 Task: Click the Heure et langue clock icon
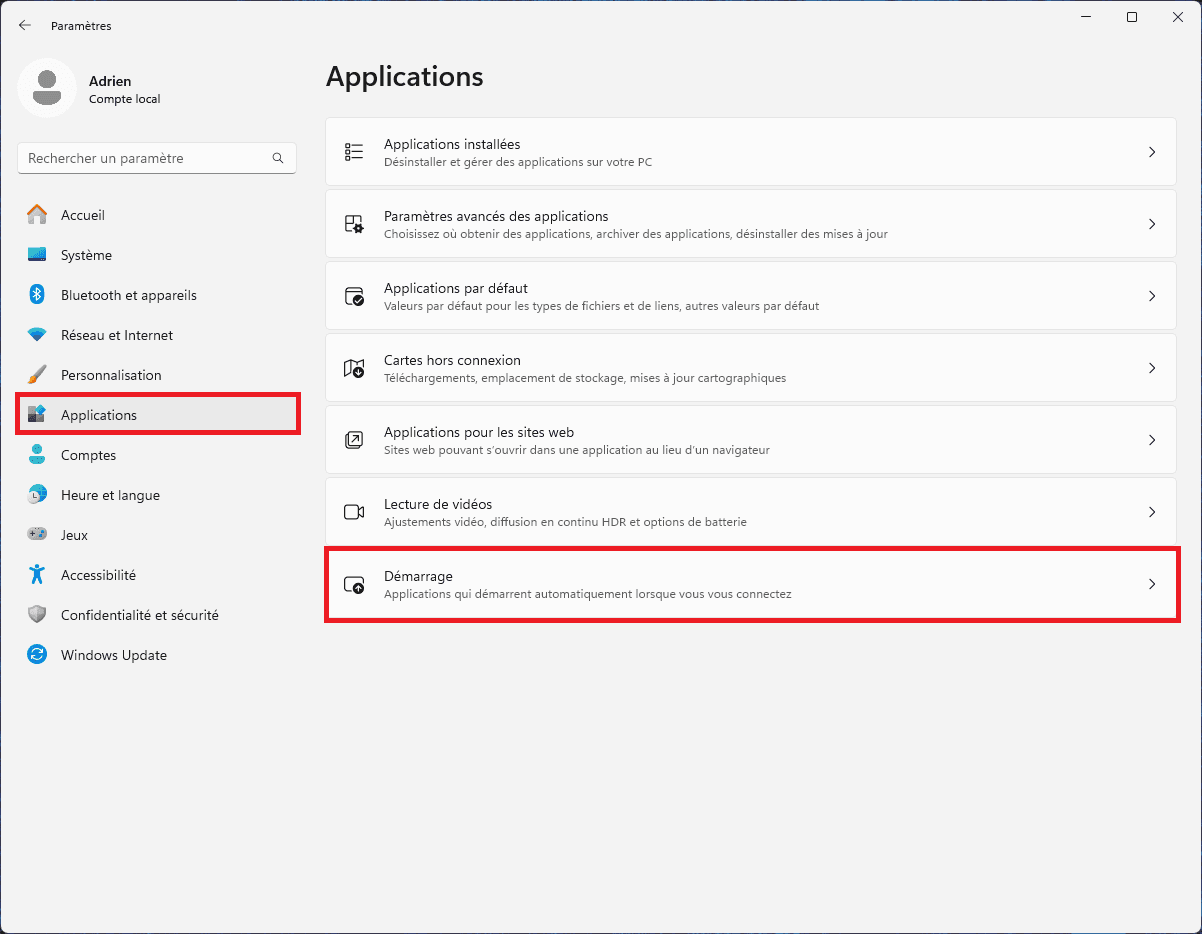tap(37, 495)
